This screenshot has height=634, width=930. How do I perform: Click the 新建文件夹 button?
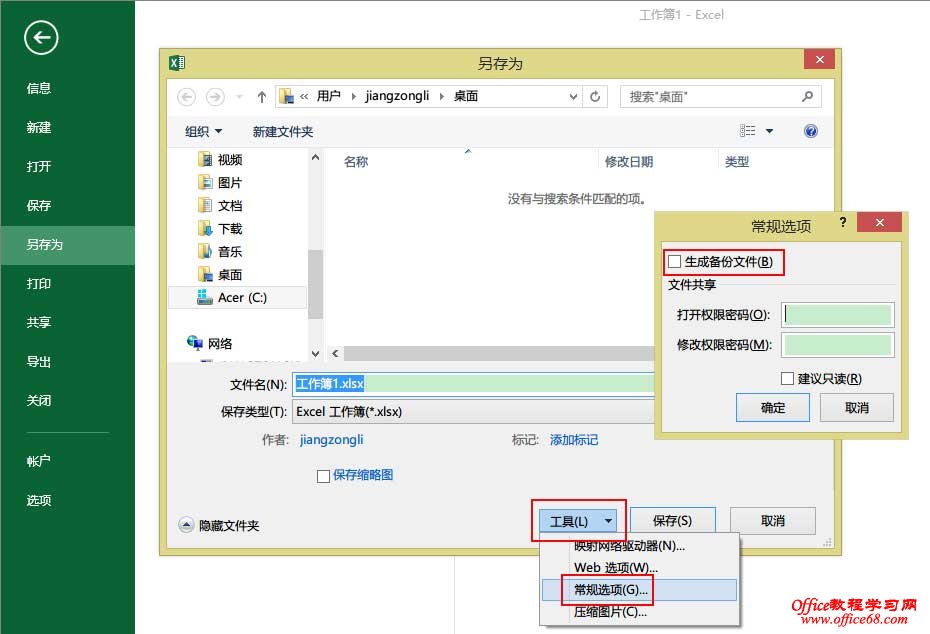tap(283, 131)
